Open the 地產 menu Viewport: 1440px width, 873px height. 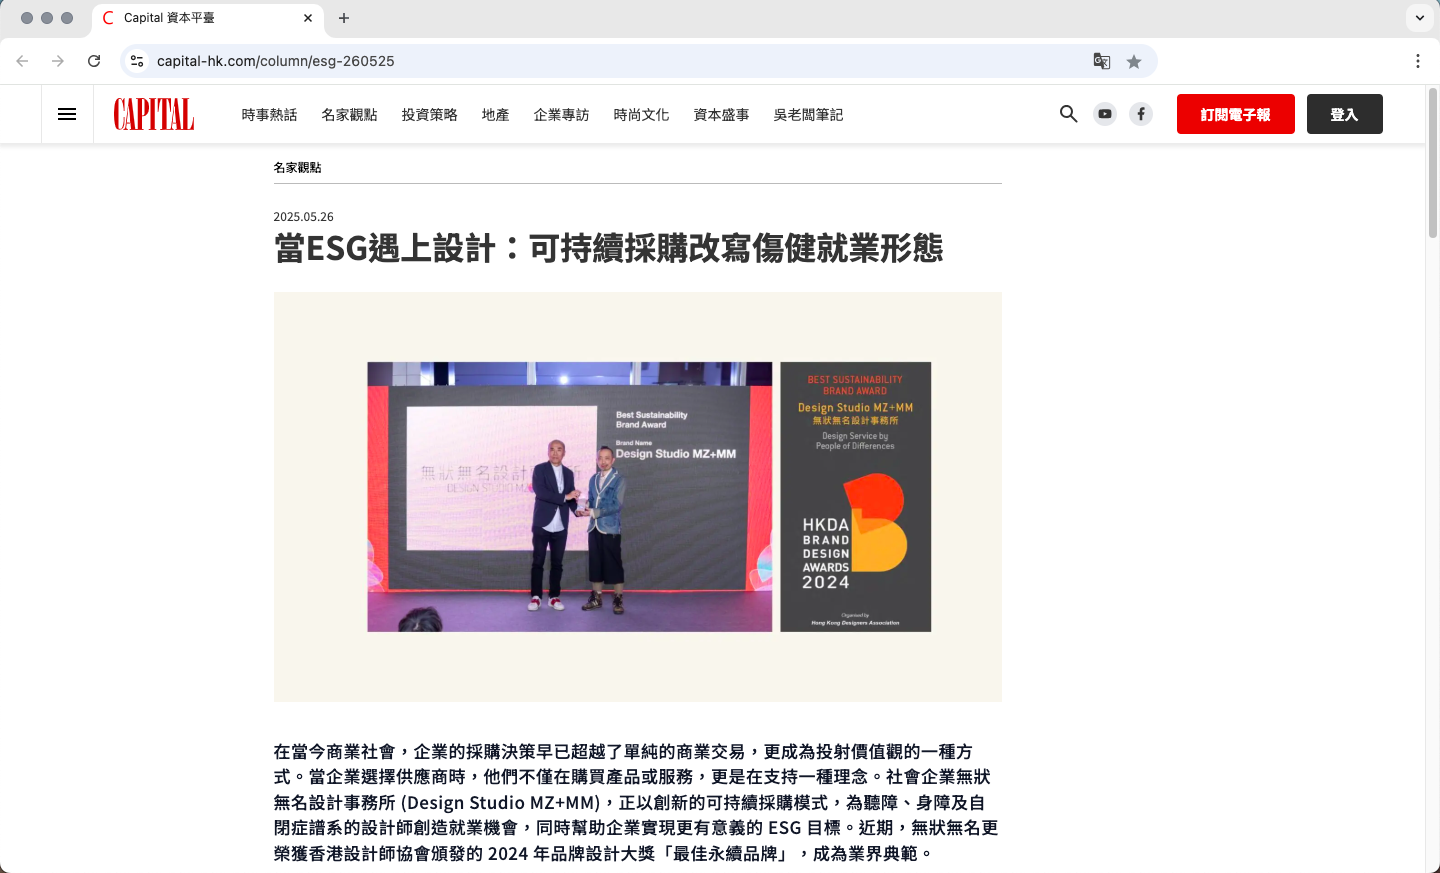point(496,115)
